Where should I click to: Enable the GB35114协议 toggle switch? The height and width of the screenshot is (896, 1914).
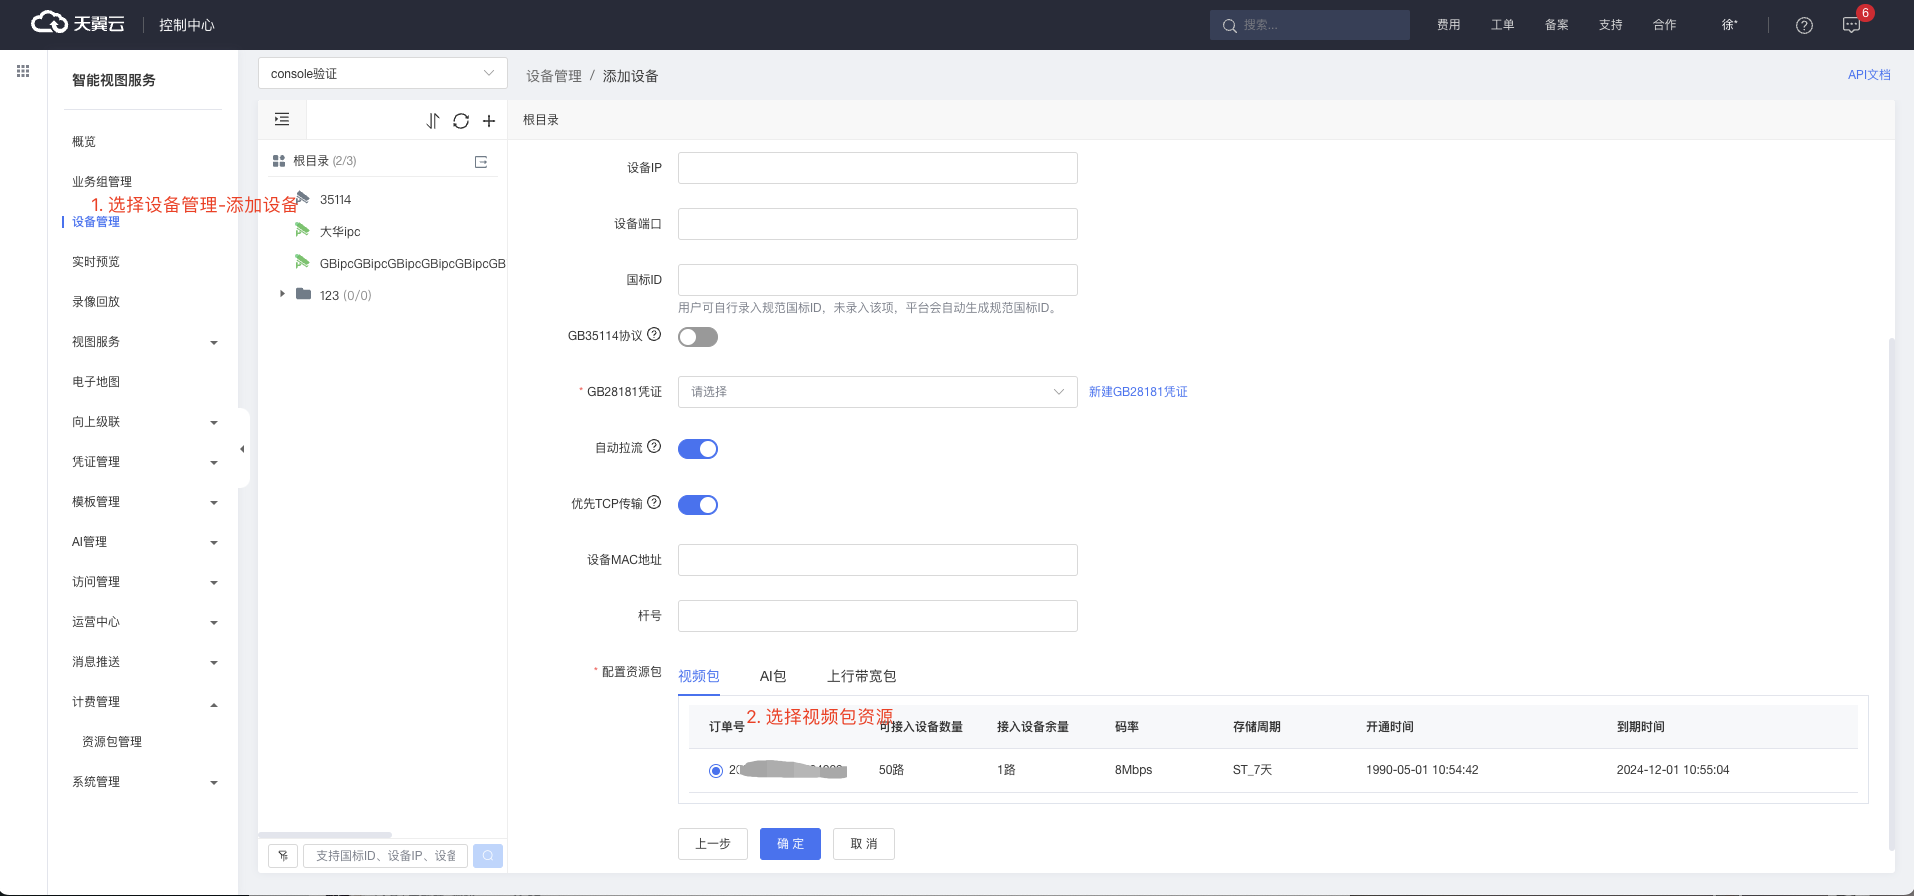pyautogui.click(x=698, y=337)
